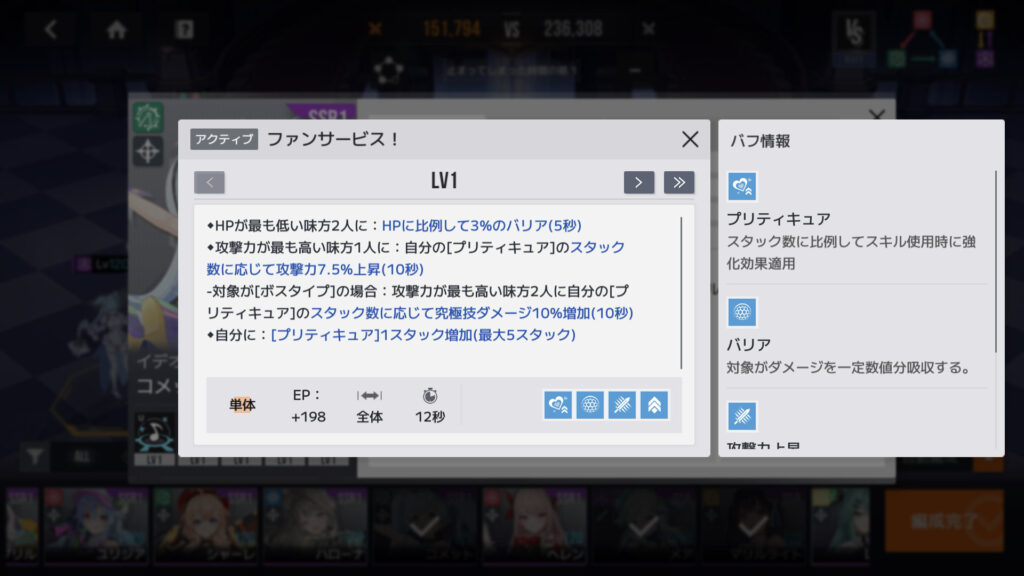Viewport: 1024px width, 576px height.
Task: Click the double-chevron upgrade buff icon in footer
Action: click(x=654, y=405)
